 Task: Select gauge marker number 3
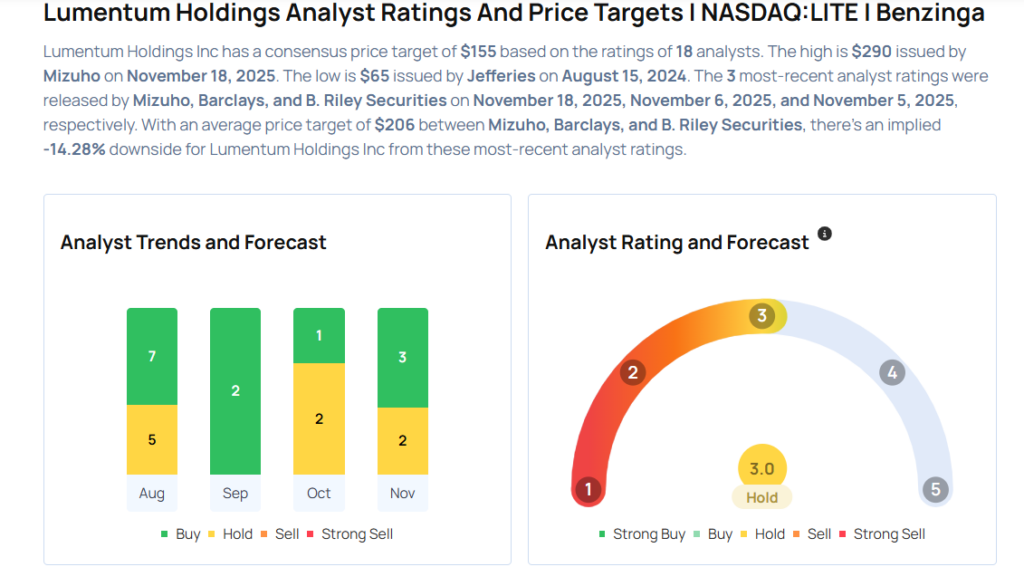pos(761,316)
